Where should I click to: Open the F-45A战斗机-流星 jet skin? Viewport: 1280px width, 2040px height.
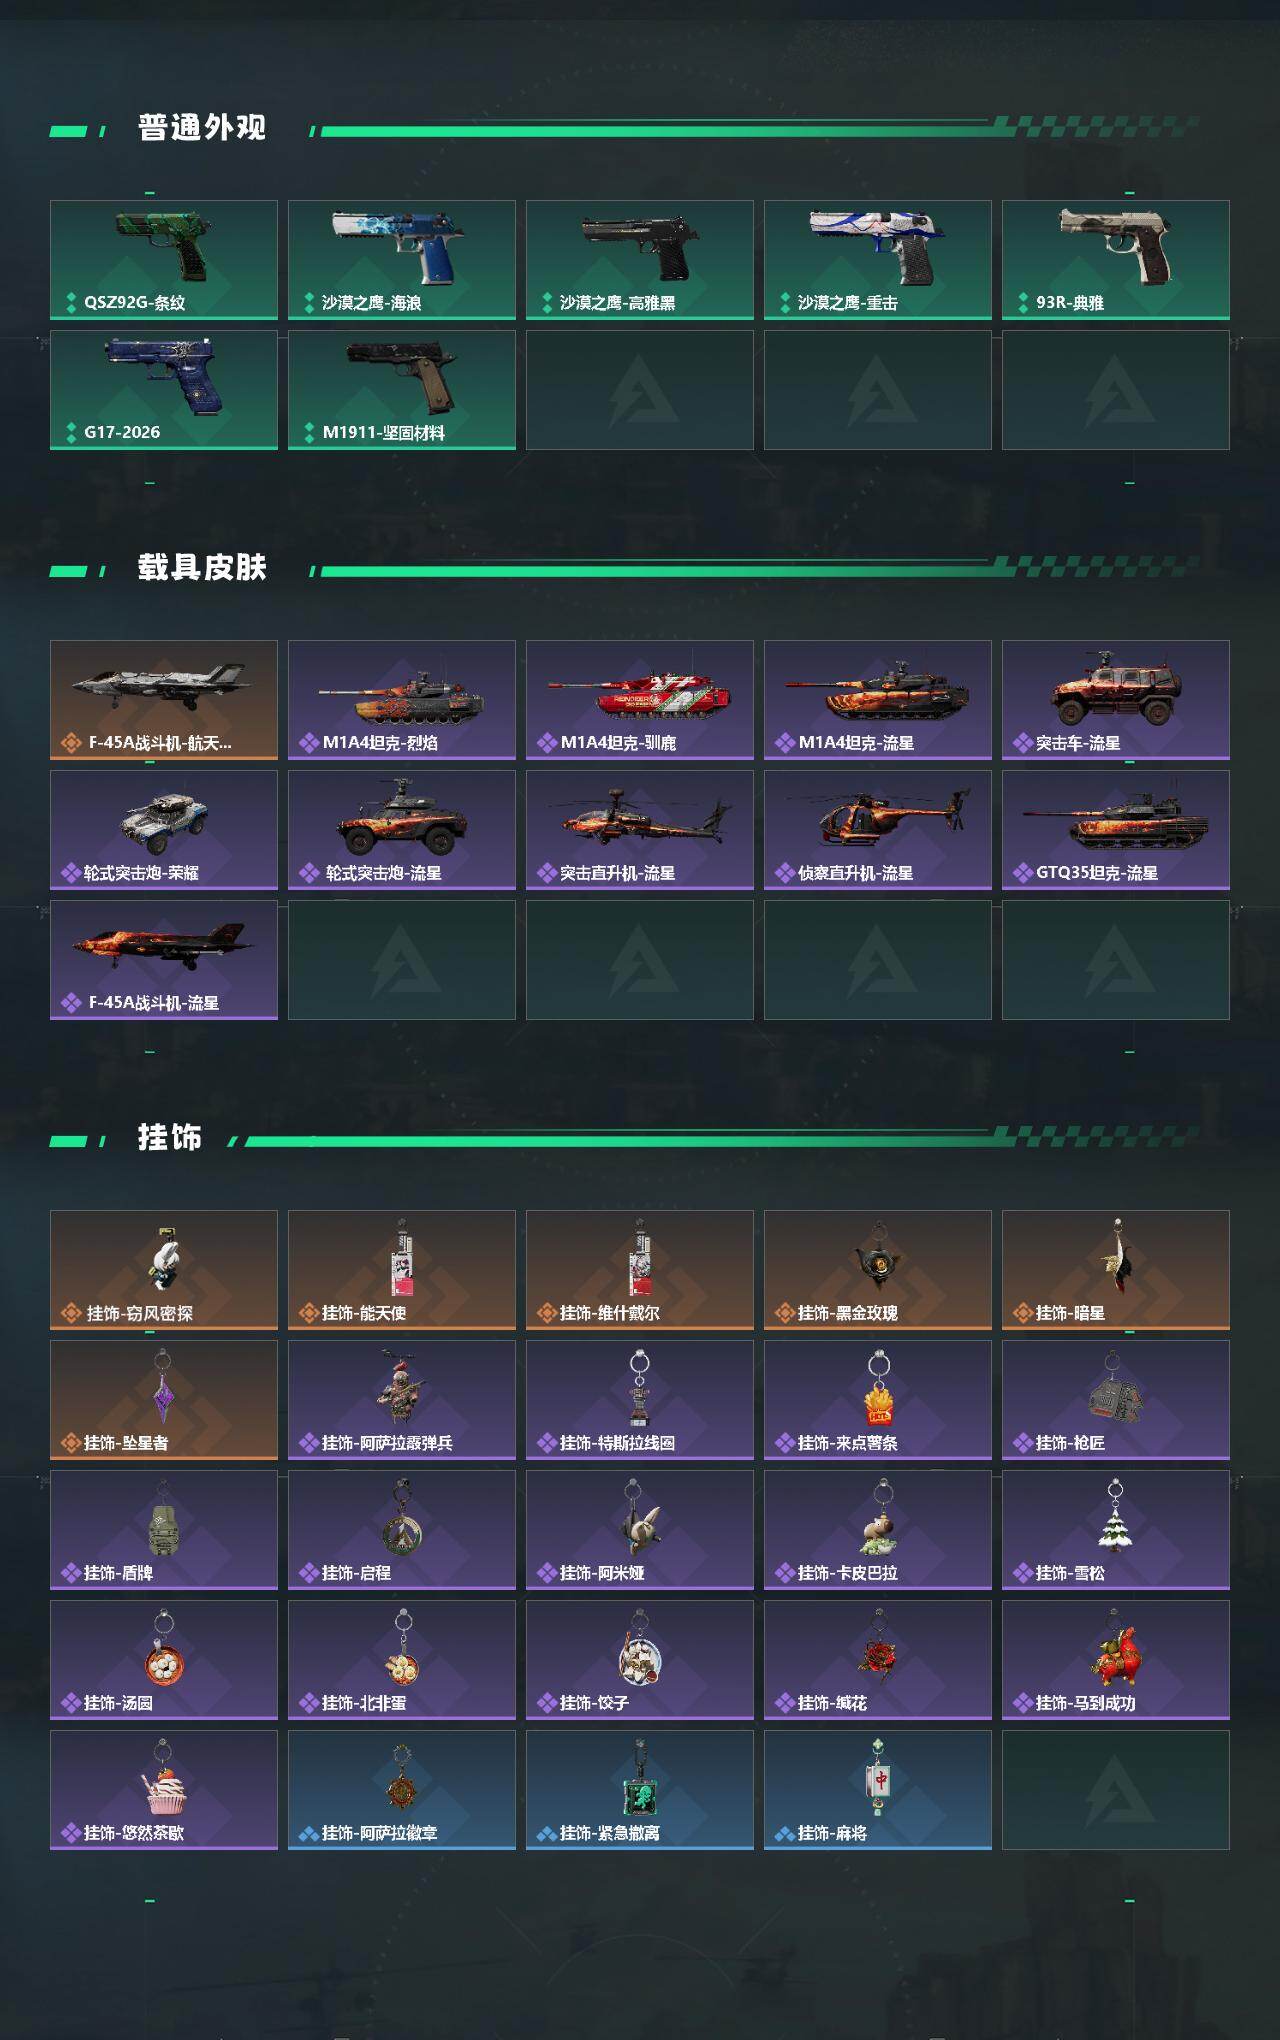click(x=164, y=960)
